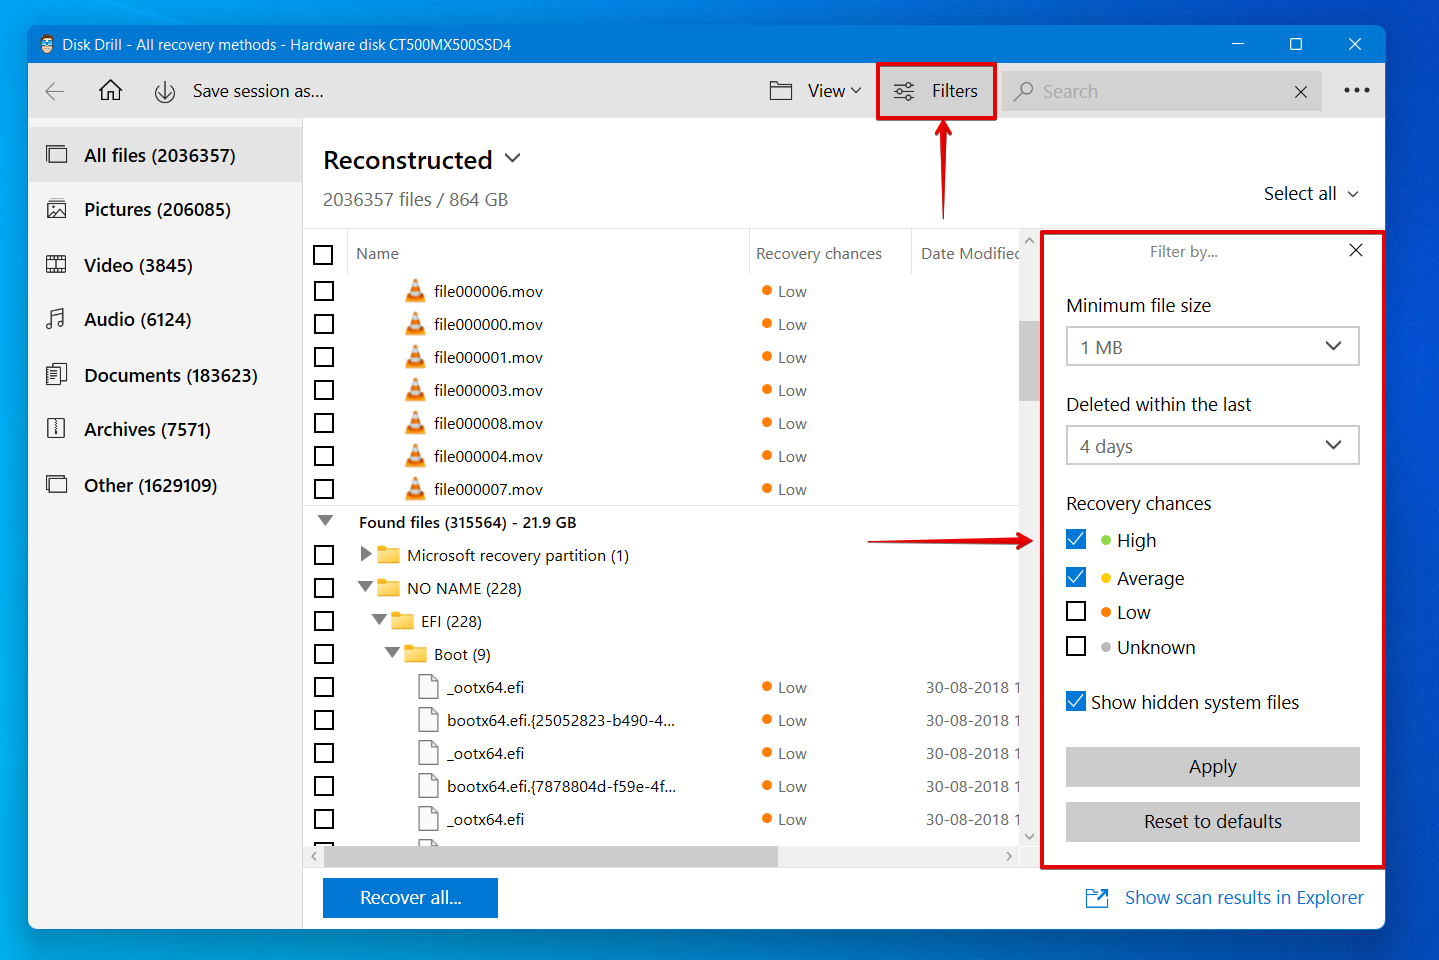Check the box for file000007.mov

(324, 489)
